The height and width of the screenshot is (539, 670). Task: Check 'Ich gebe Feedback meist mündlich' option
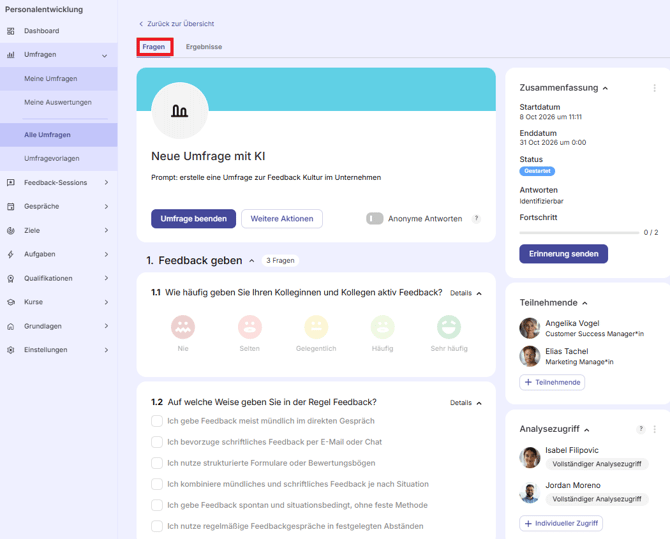(157, 421)
